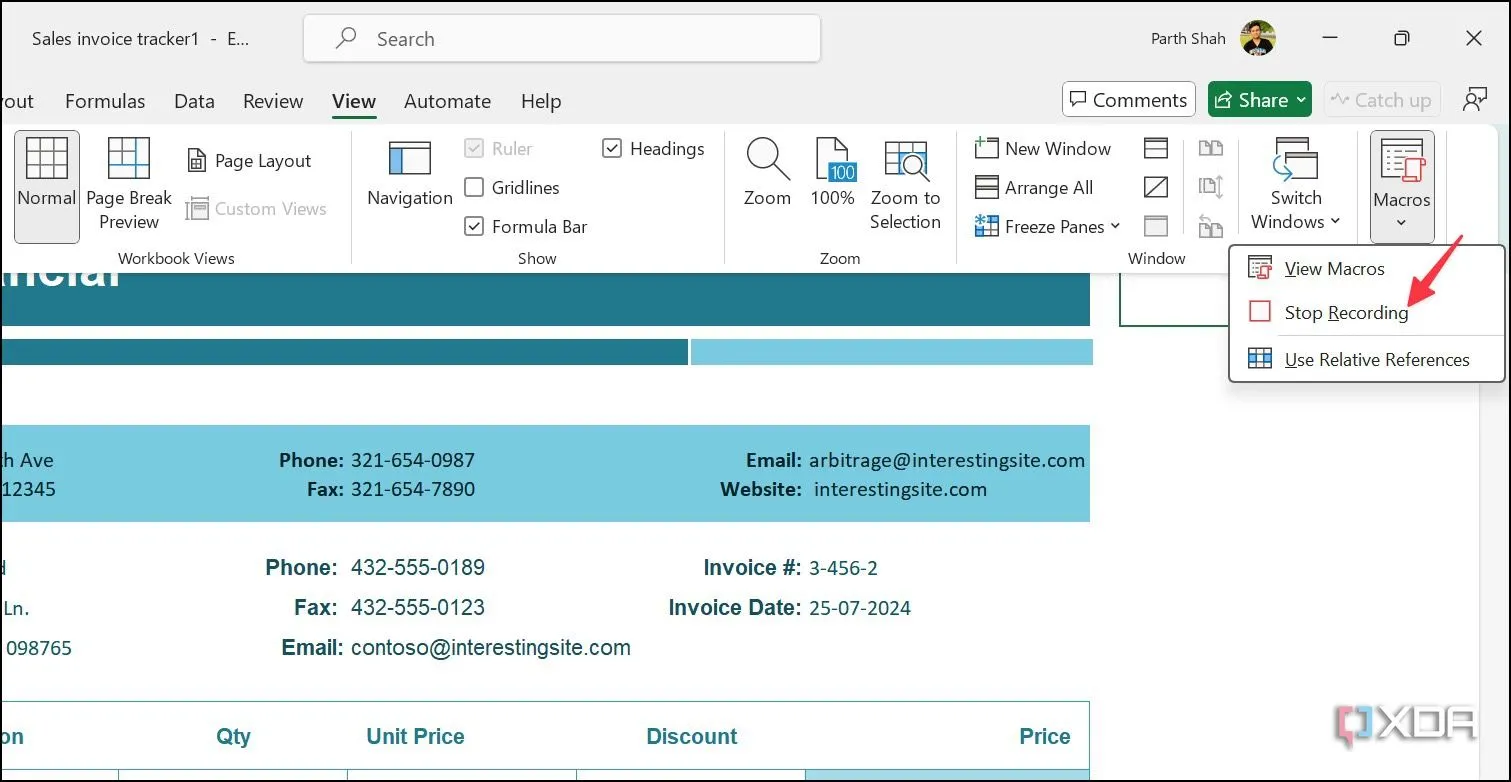Viewport: 1511px width, 782px height.
Task: Click Zoom to Selection
Action: pos(905,186)
